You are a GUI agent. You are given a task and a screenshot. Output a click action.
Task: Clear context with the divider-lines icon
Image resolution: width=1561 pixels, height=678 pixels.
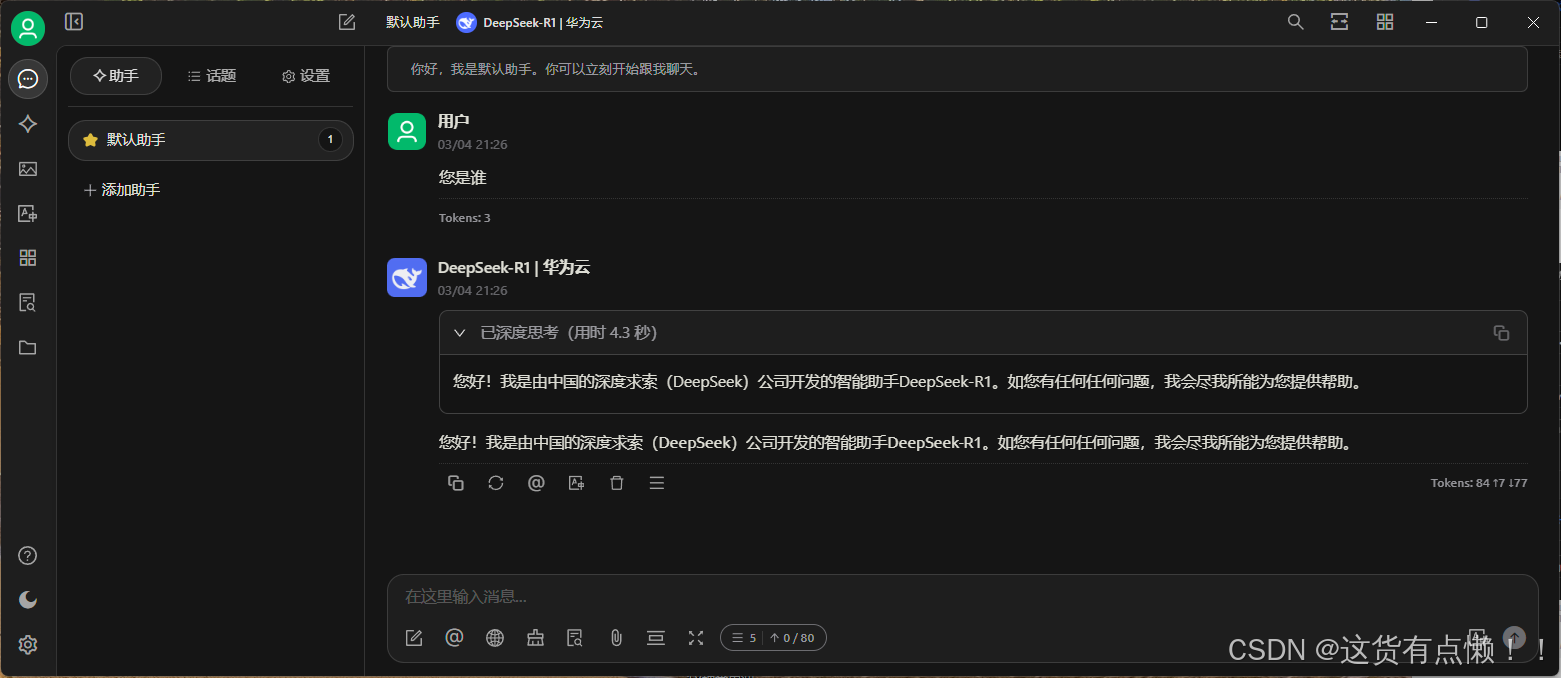656,638
